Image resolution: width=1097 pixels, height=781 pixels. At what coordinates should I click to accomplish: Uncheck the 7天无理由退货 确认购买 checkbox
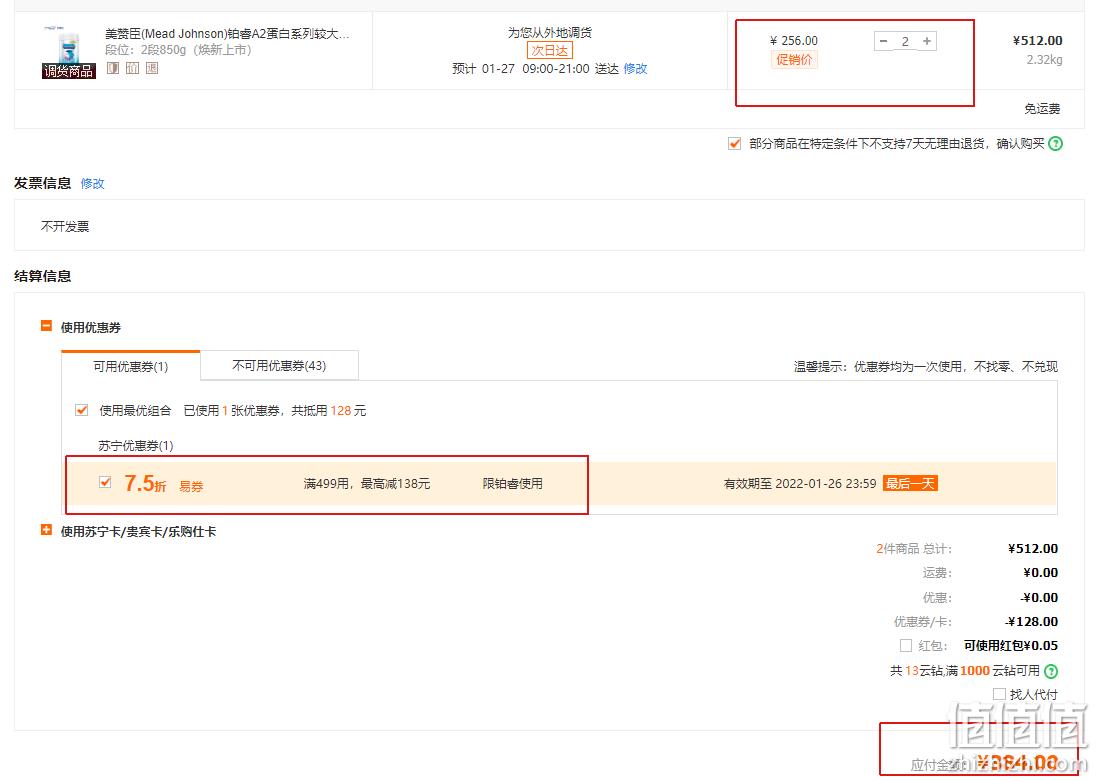734,143
